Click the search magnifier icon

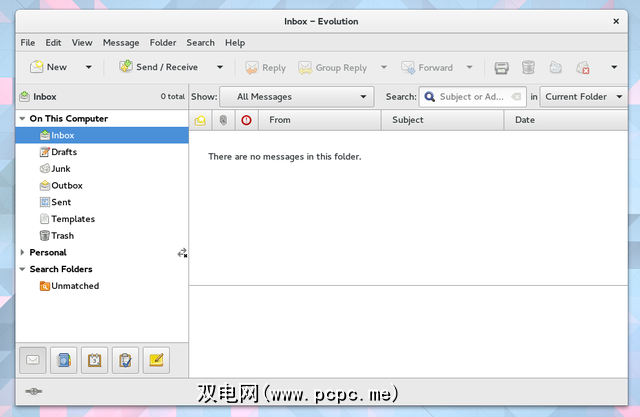(x=429, y=97)
